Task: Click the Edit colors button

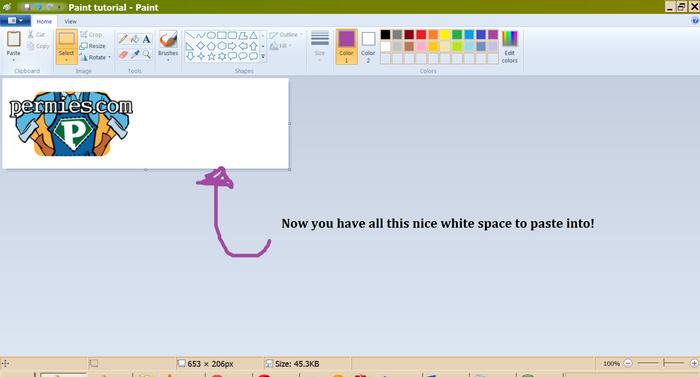Action: pyautogui.click(x=510, y=47)
